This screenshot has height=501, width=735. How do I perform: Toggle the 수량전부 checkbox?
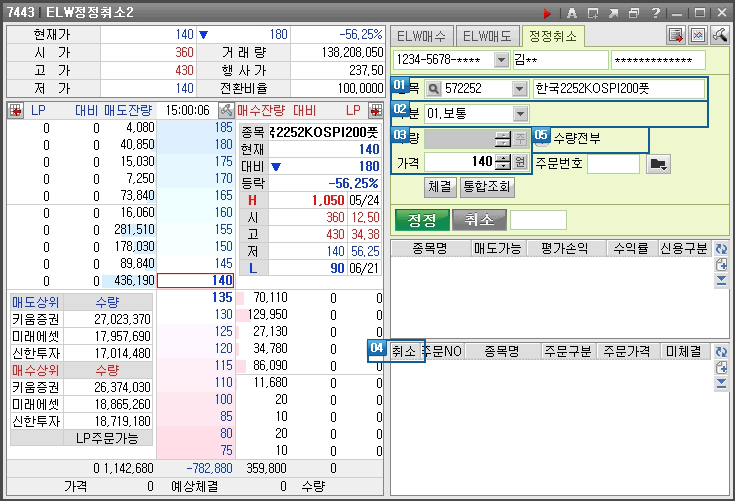pos(542,141)
